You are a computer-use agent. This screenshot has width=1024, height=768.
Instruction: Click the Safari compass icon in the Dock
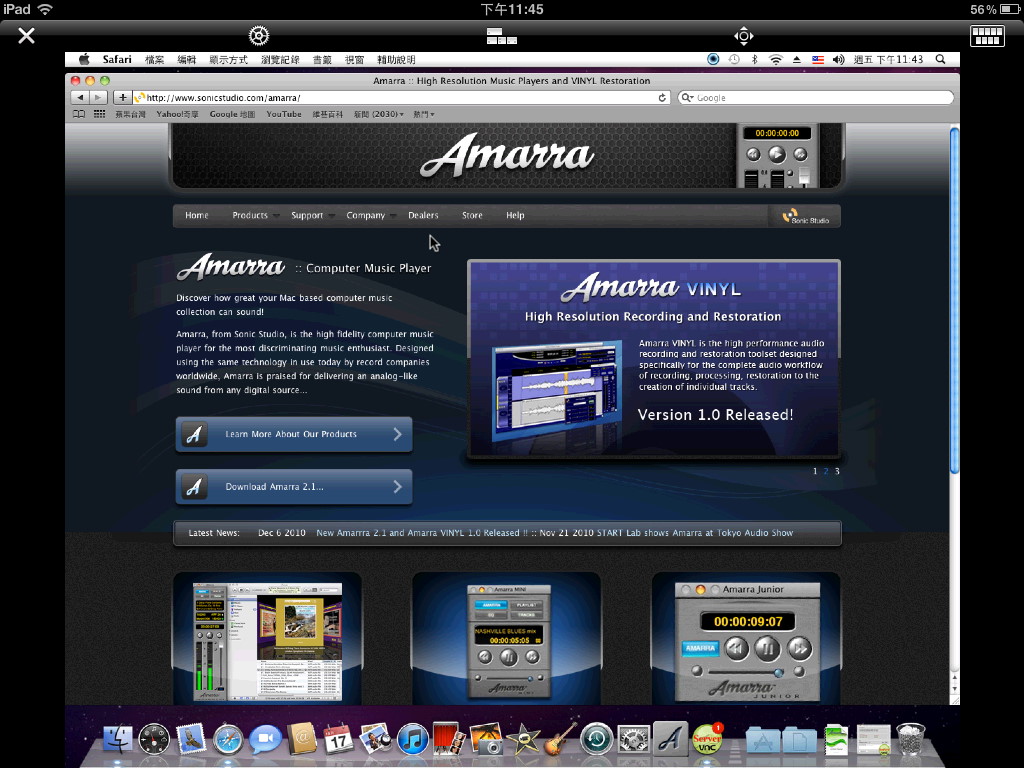(228, 740)
